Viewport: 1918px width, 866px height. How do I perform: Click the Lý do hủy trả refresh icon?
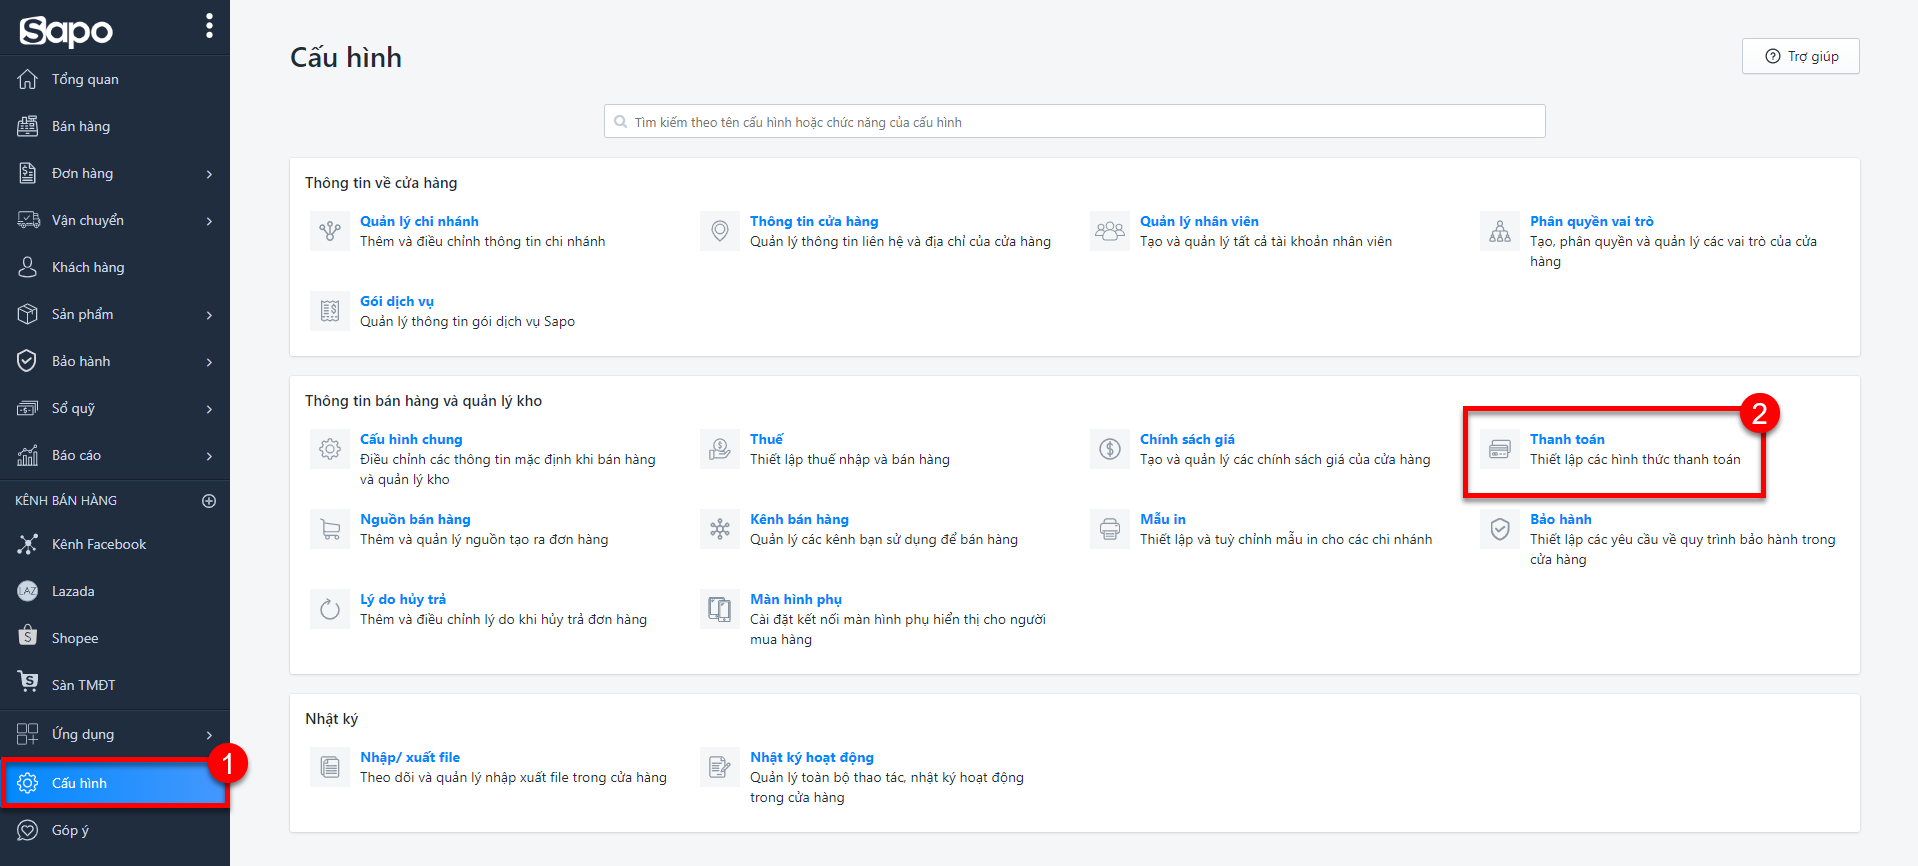point(330,609)
